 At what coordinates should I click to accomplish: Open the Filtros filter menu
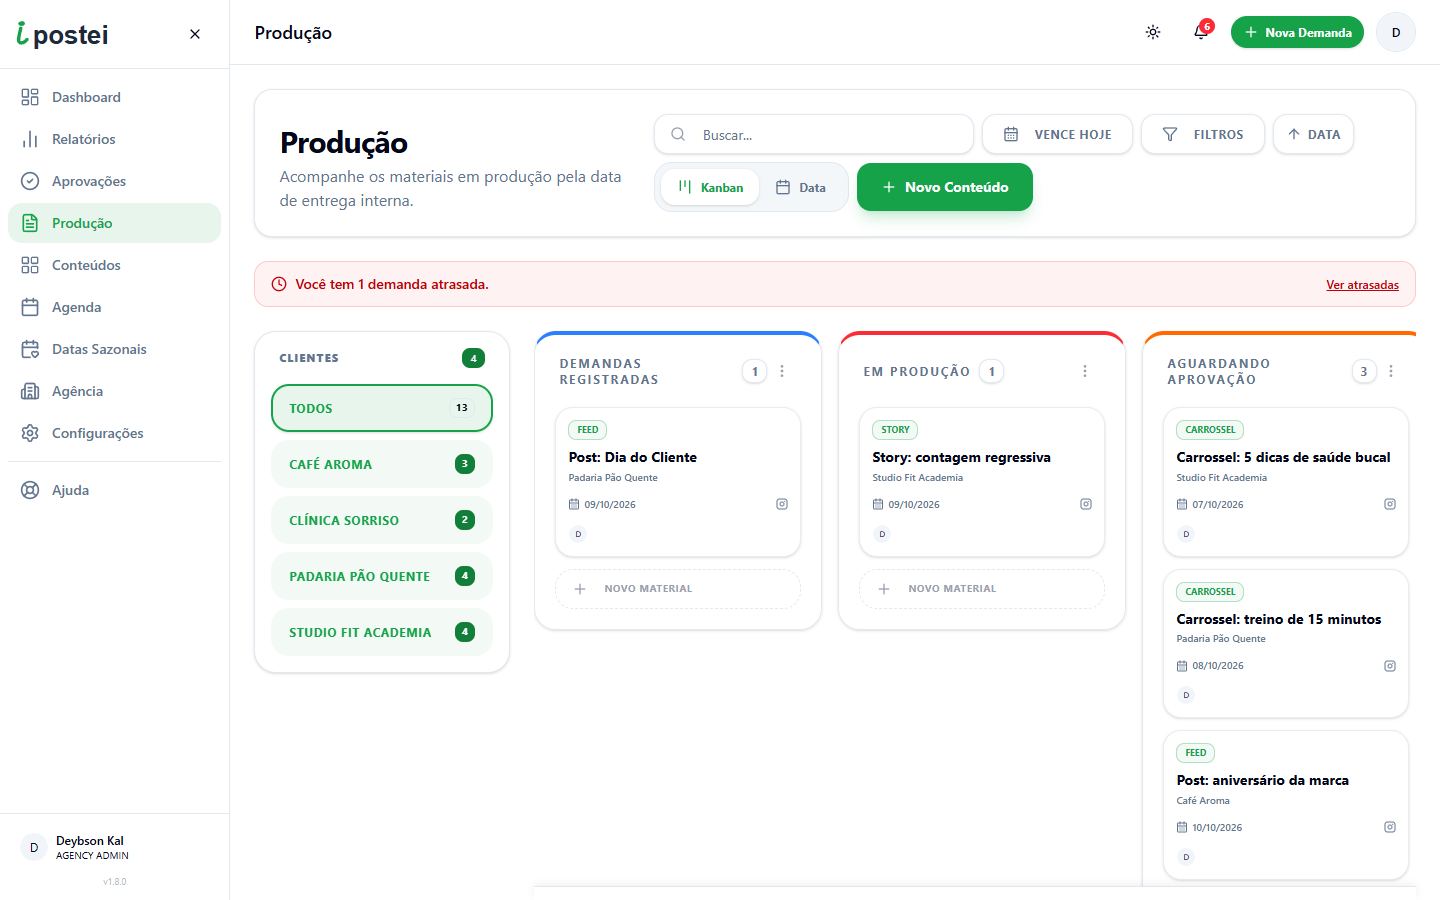1203,134
